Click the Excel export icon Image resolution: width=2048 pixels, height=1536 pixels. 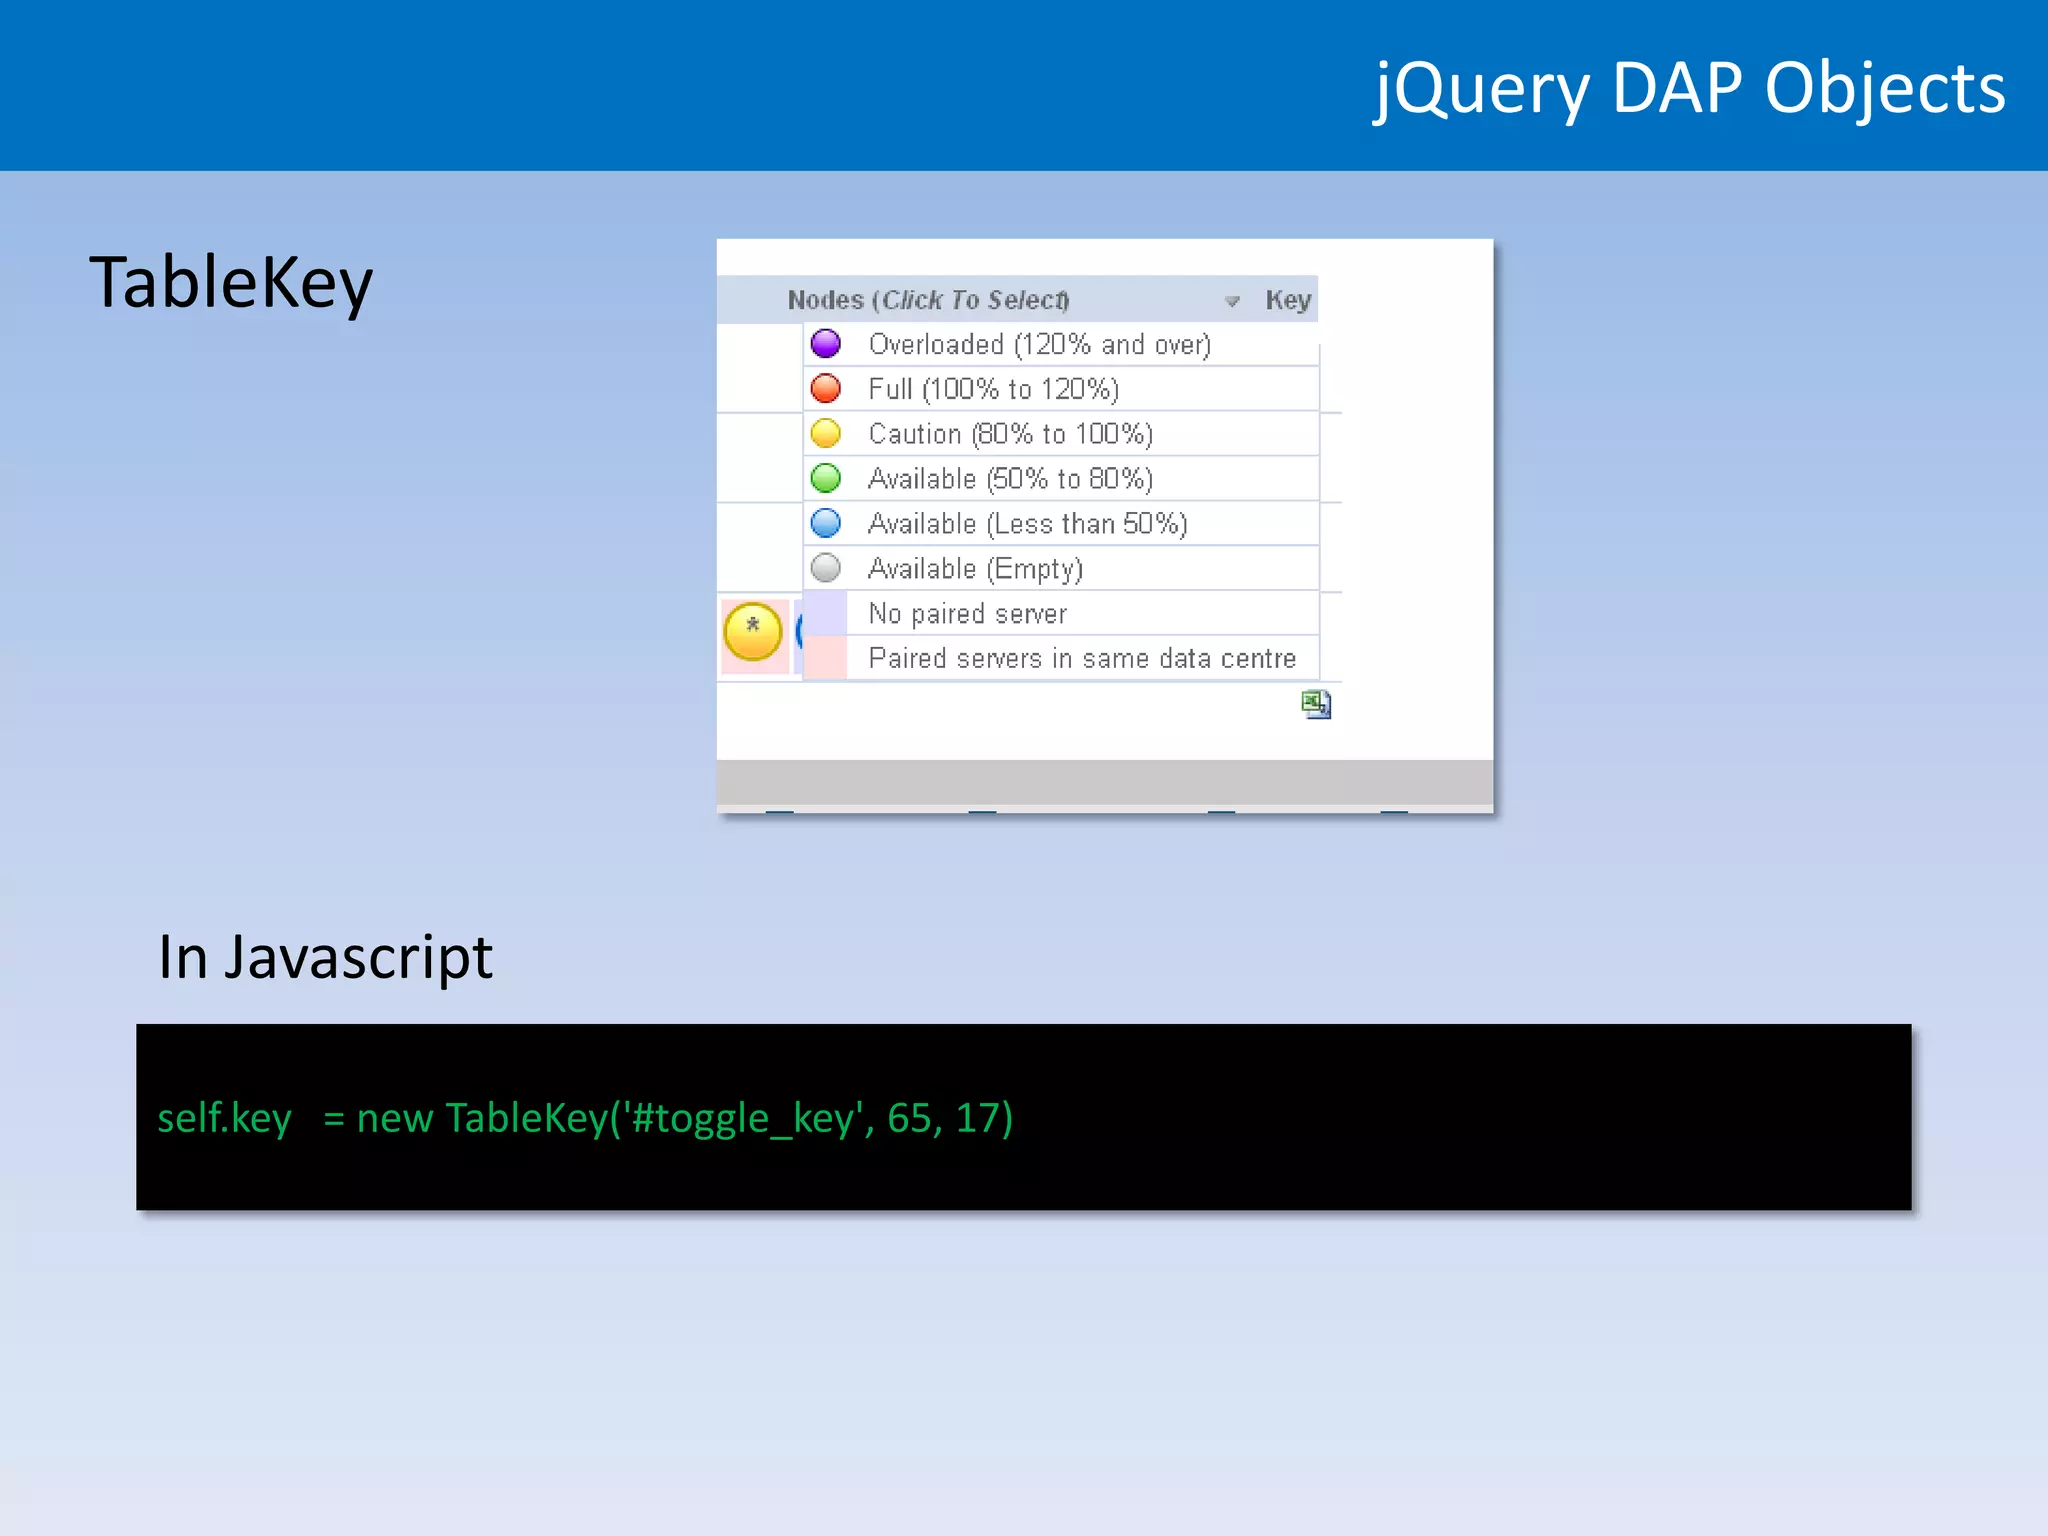pos(1316,704)
